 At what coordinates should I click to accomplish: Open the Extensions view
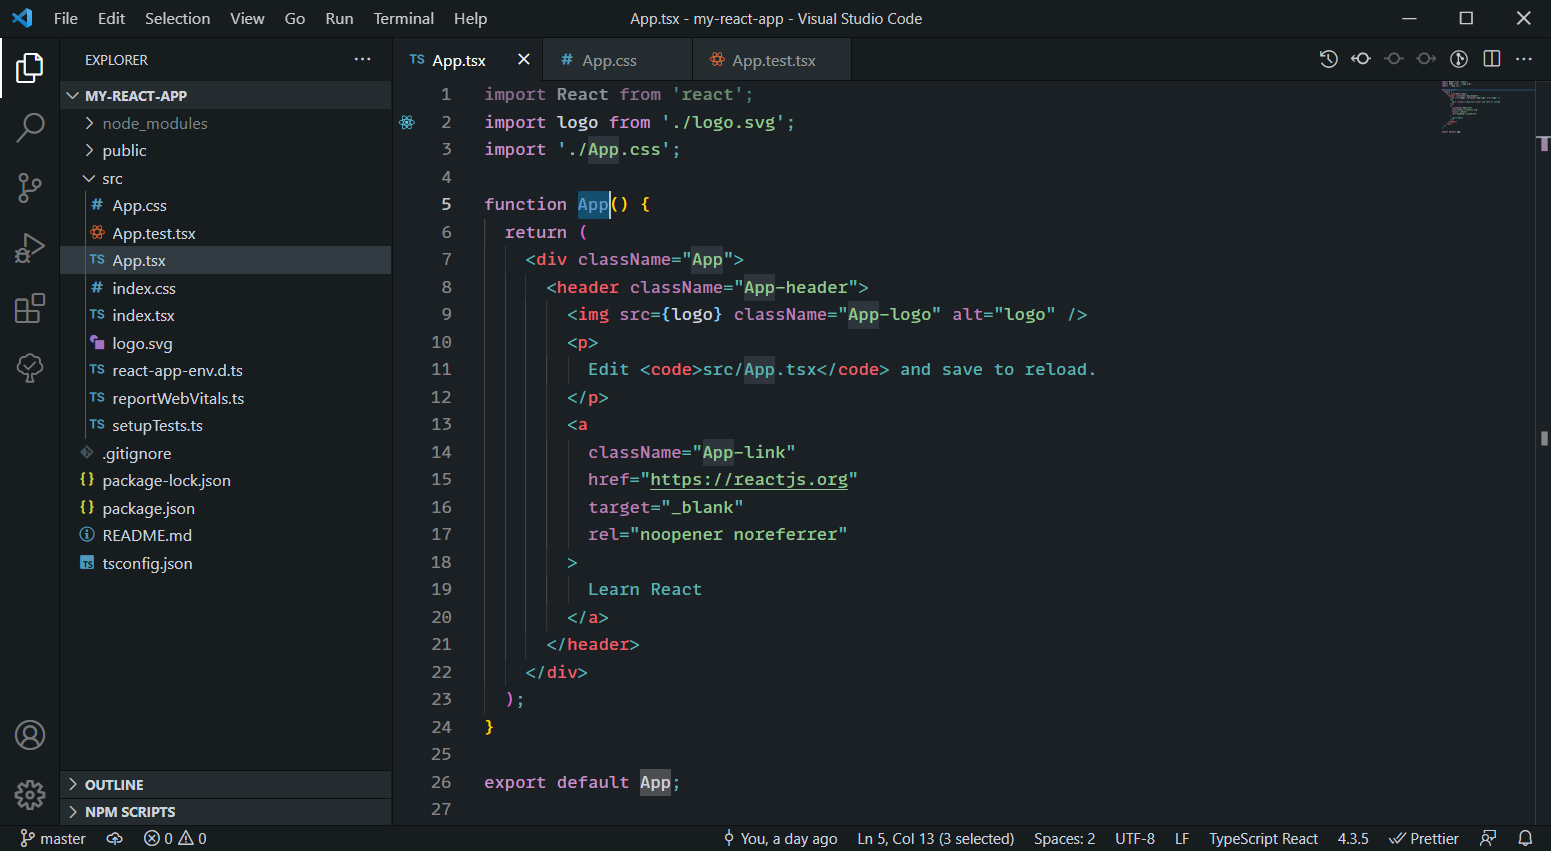pos(30,308)
